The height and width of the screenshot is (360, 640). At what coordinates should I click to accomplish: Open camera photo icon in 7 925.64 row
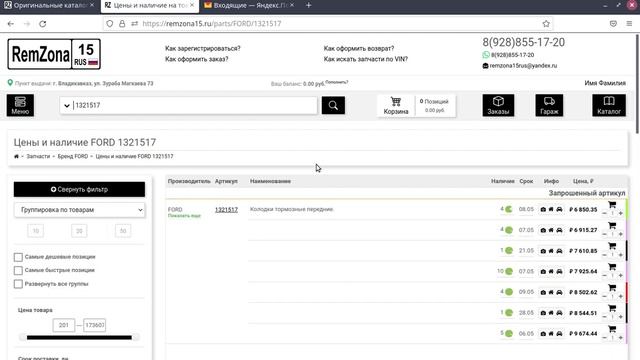543,271
